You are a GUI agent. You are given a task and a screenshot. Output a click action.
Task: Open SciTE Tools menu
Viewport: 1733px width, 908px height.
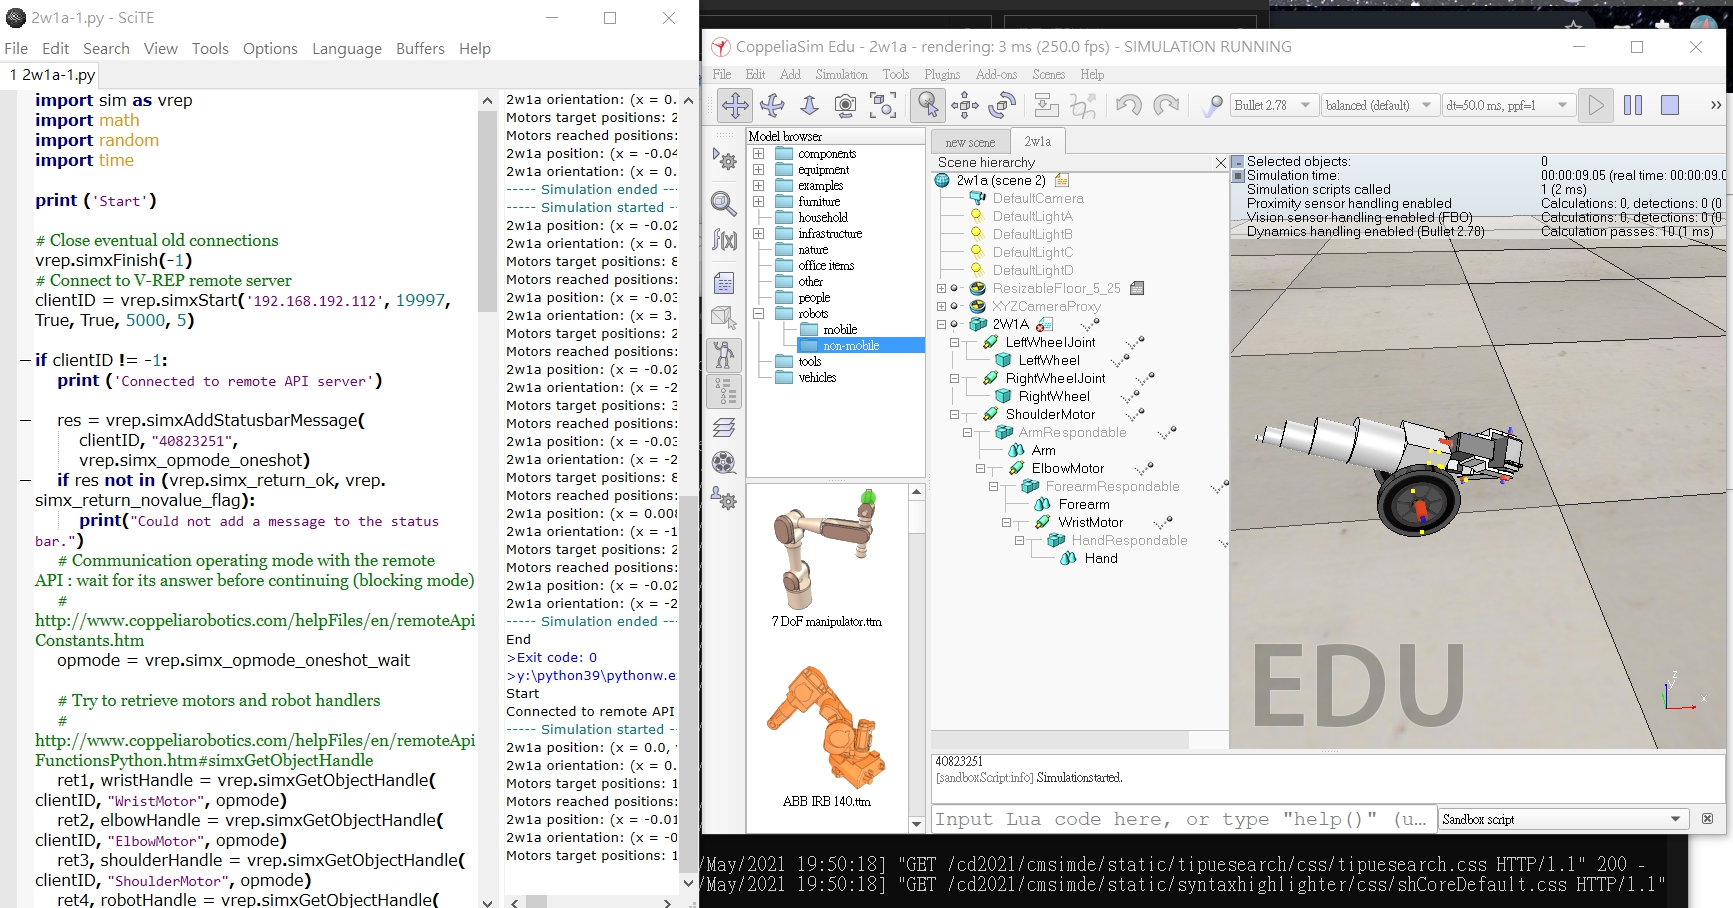click(x=210, y=48)
